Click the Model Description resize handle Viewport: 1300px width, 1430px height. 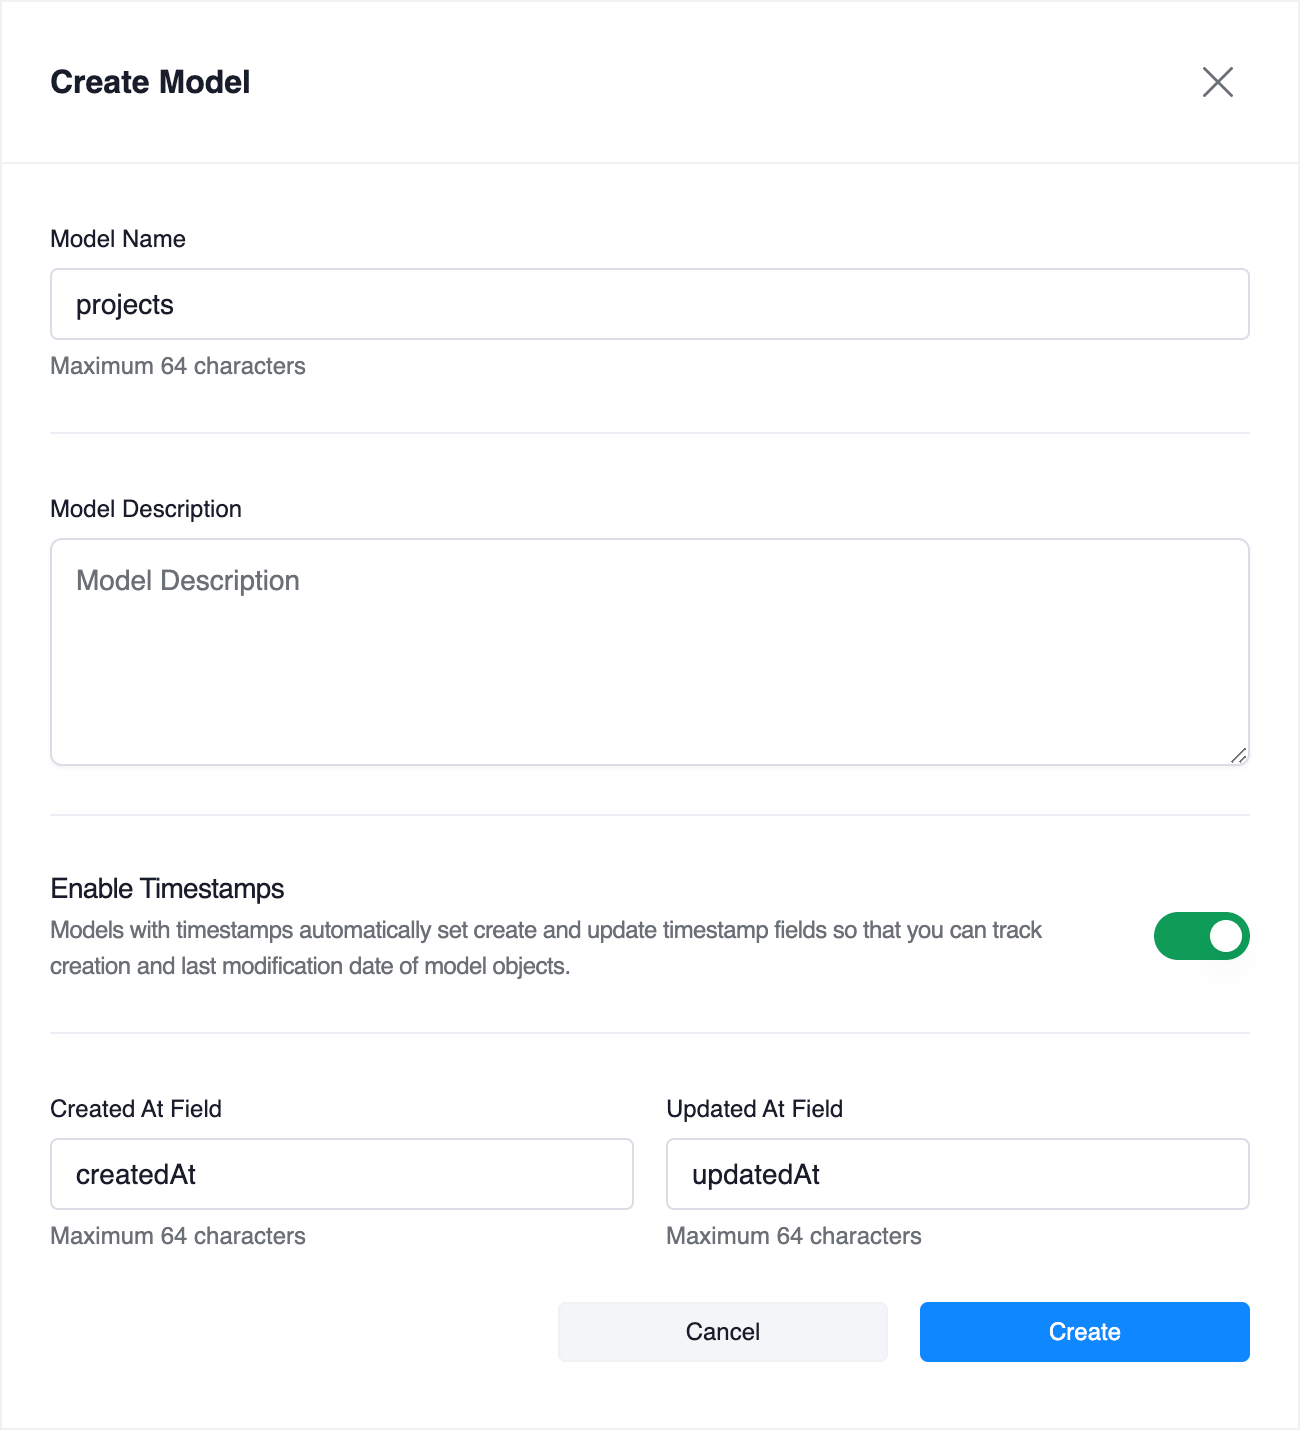click(x=1239, y=756)
